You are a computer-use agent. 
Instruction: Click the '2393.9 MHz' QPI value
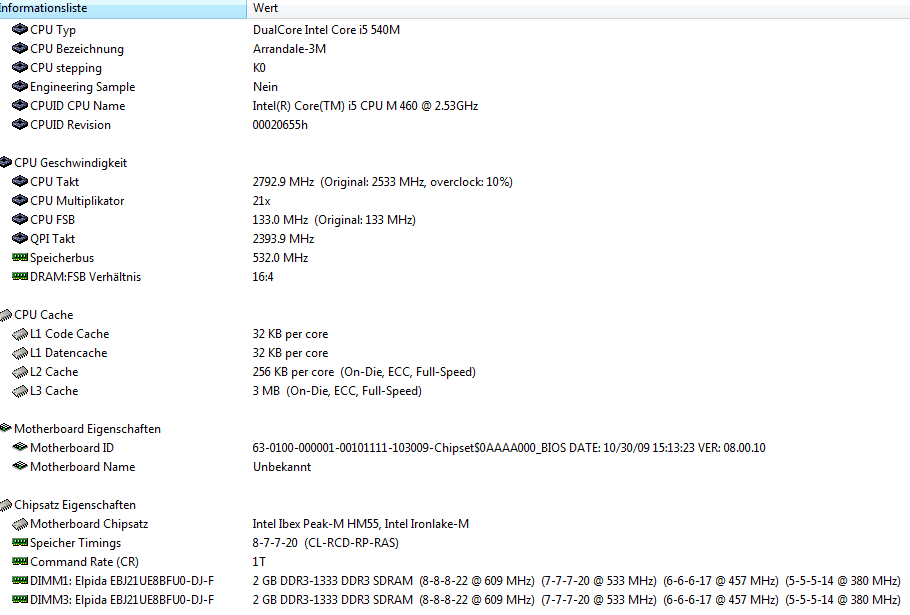coord(283,238)
